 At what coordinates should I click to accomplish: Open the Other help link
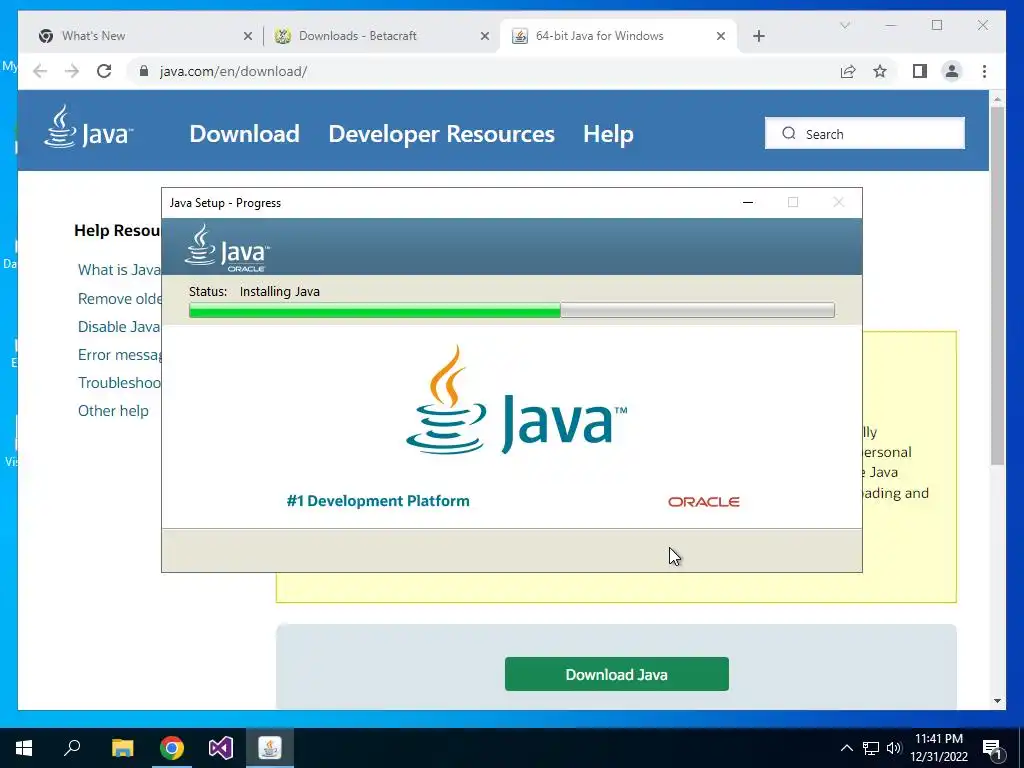coord(113,411)
